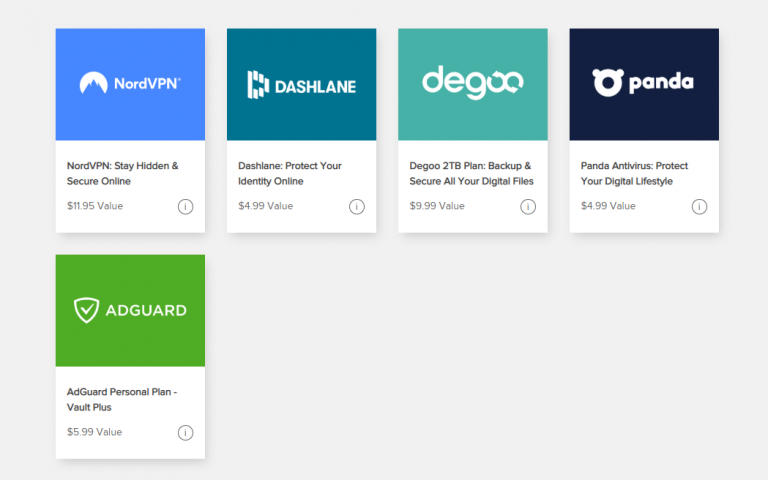The width and height of the screenshot is (768, 480).
Task: Select '$4.99 Value' on Dashlane card
Action: [x=265, y=206]
